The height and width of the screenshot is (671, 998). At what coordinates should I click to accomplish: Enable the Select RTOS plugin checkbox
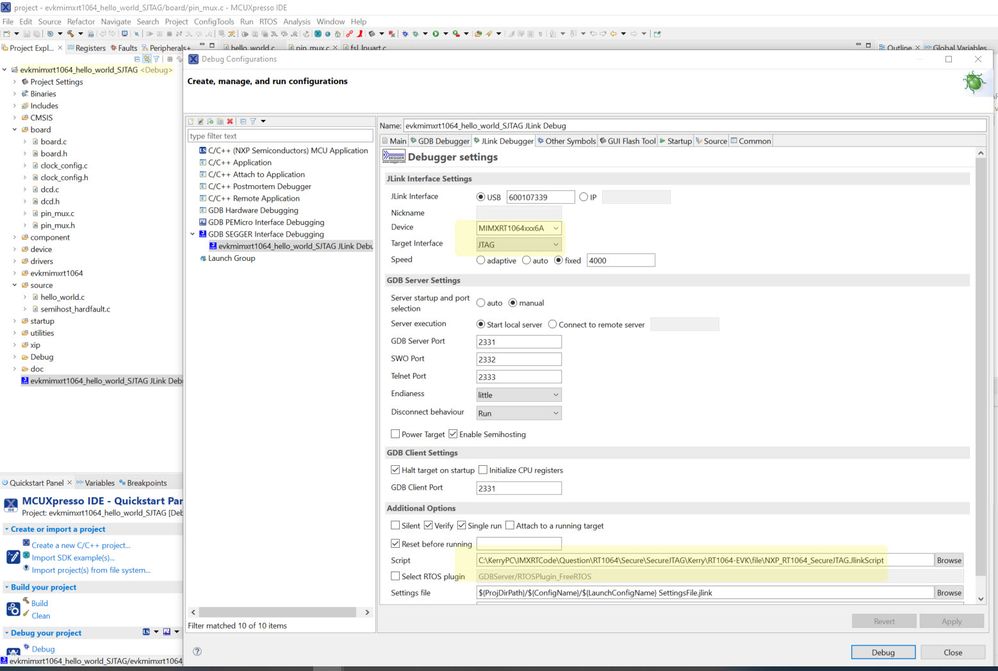click(x=395, y=576)
